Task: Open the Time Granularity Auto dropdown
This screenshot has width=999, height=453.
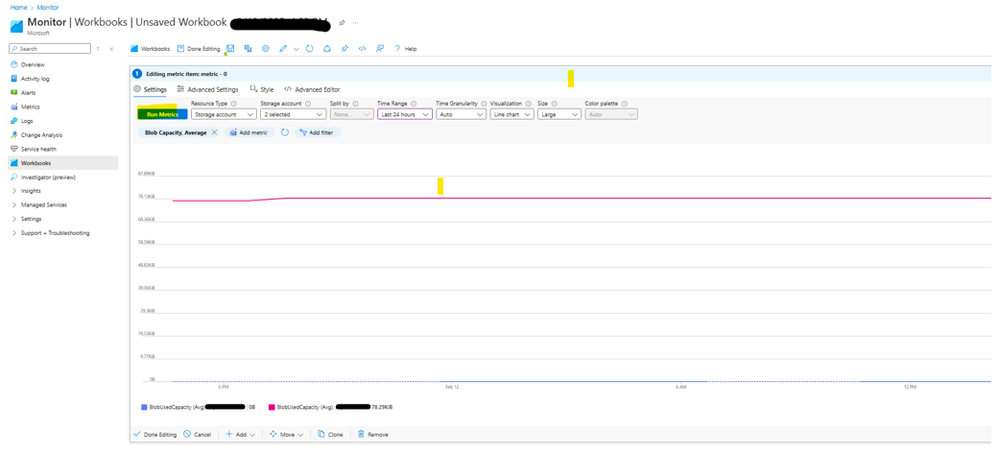Action: (x=461, y=114)
